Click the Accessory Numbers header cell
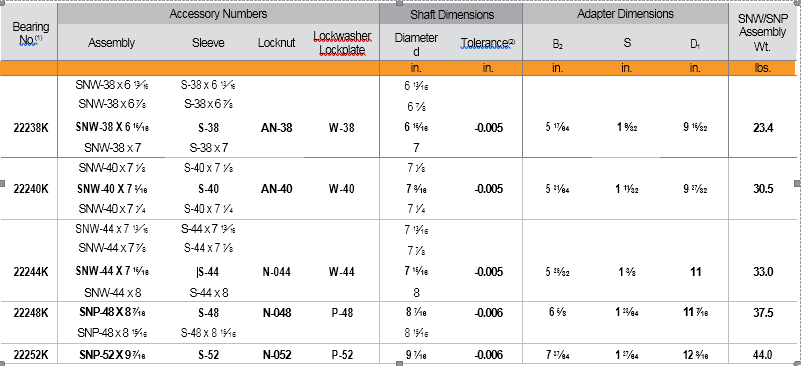801x366 pixels. [x=218, y=14]
